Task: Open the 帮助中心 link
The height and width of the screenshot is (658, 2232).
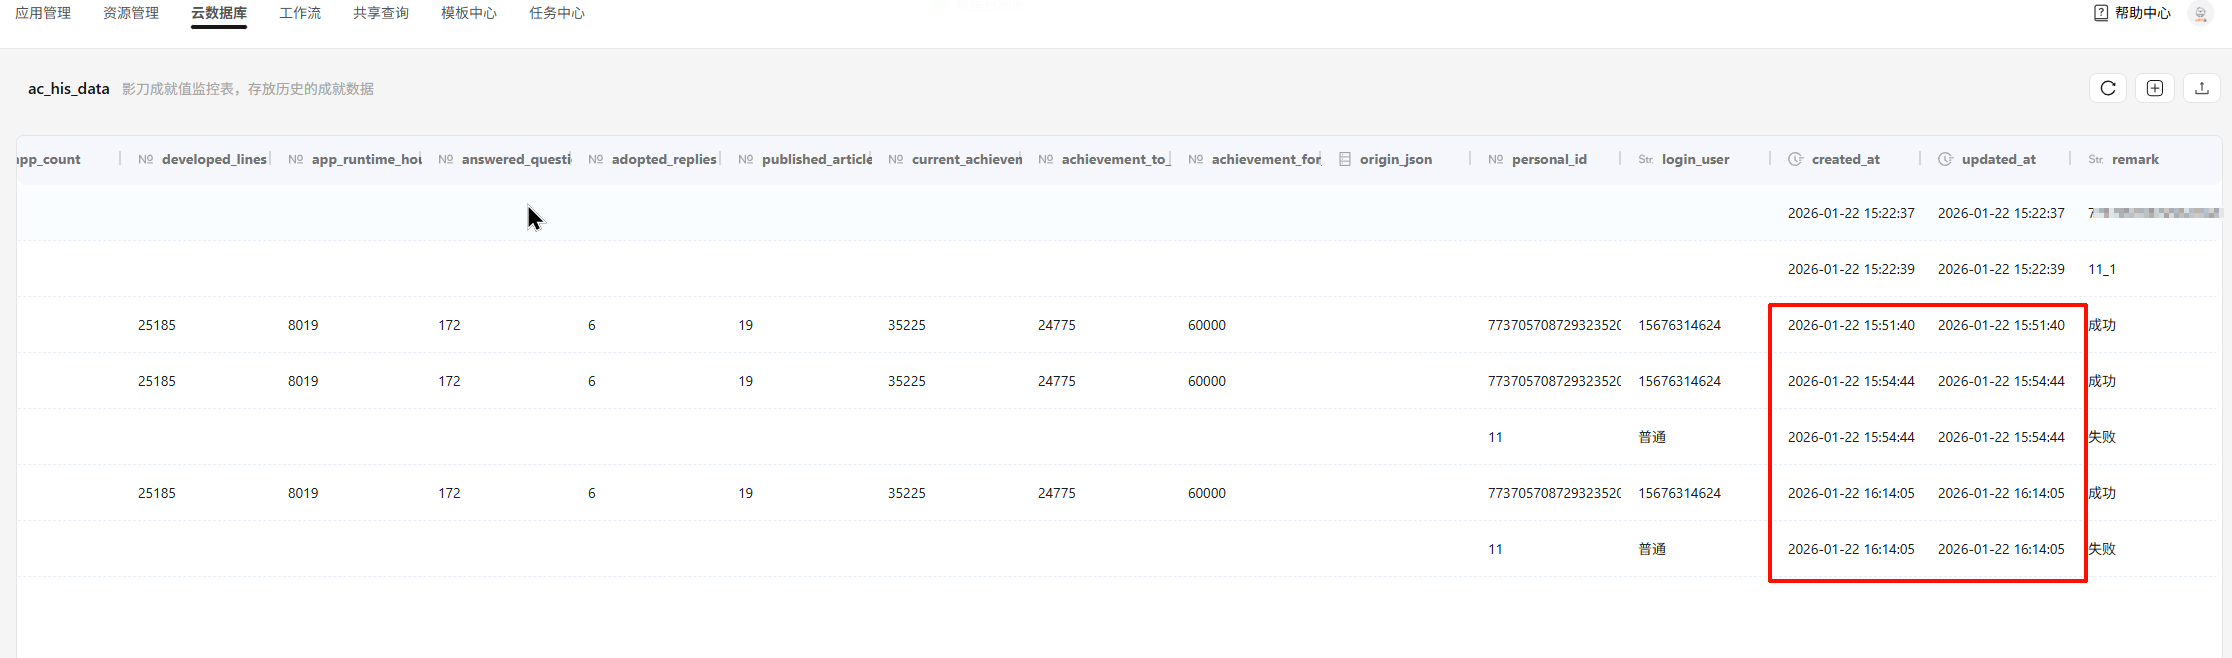Action: click(2143, 13)
